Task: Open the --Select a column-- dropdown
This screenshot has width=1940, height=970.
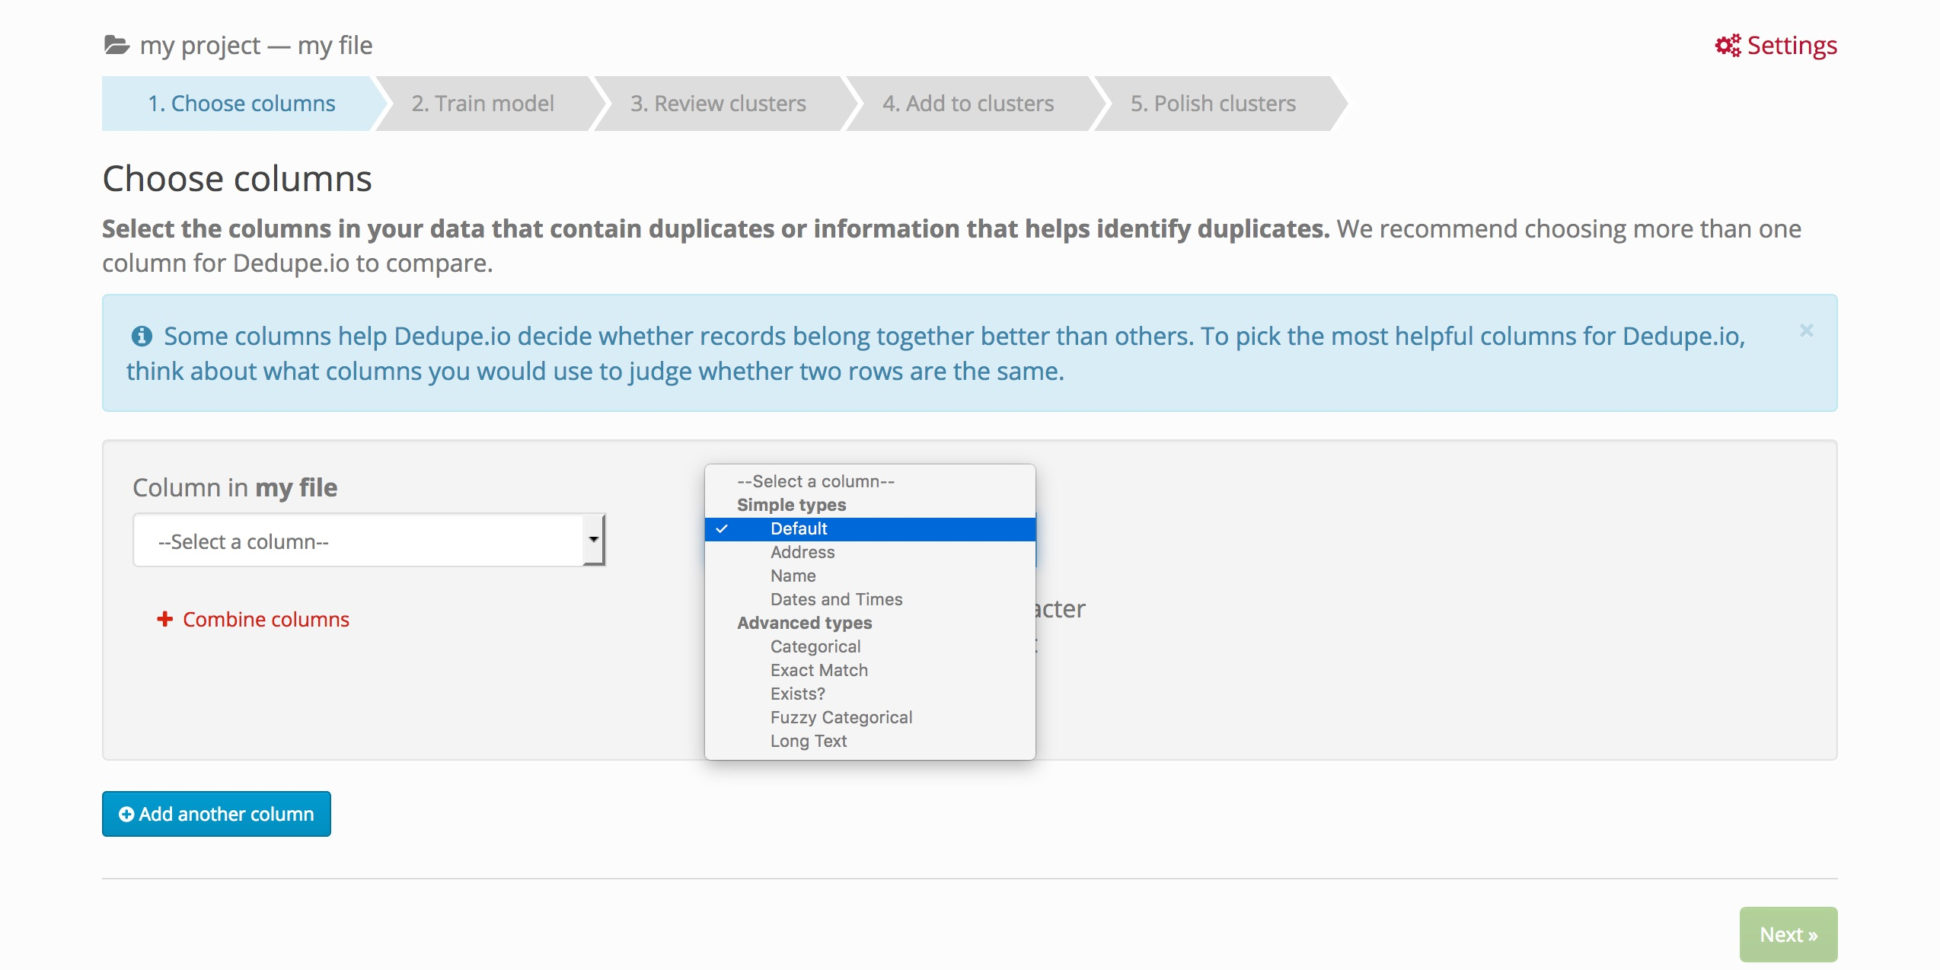Action: click(368, 540)
